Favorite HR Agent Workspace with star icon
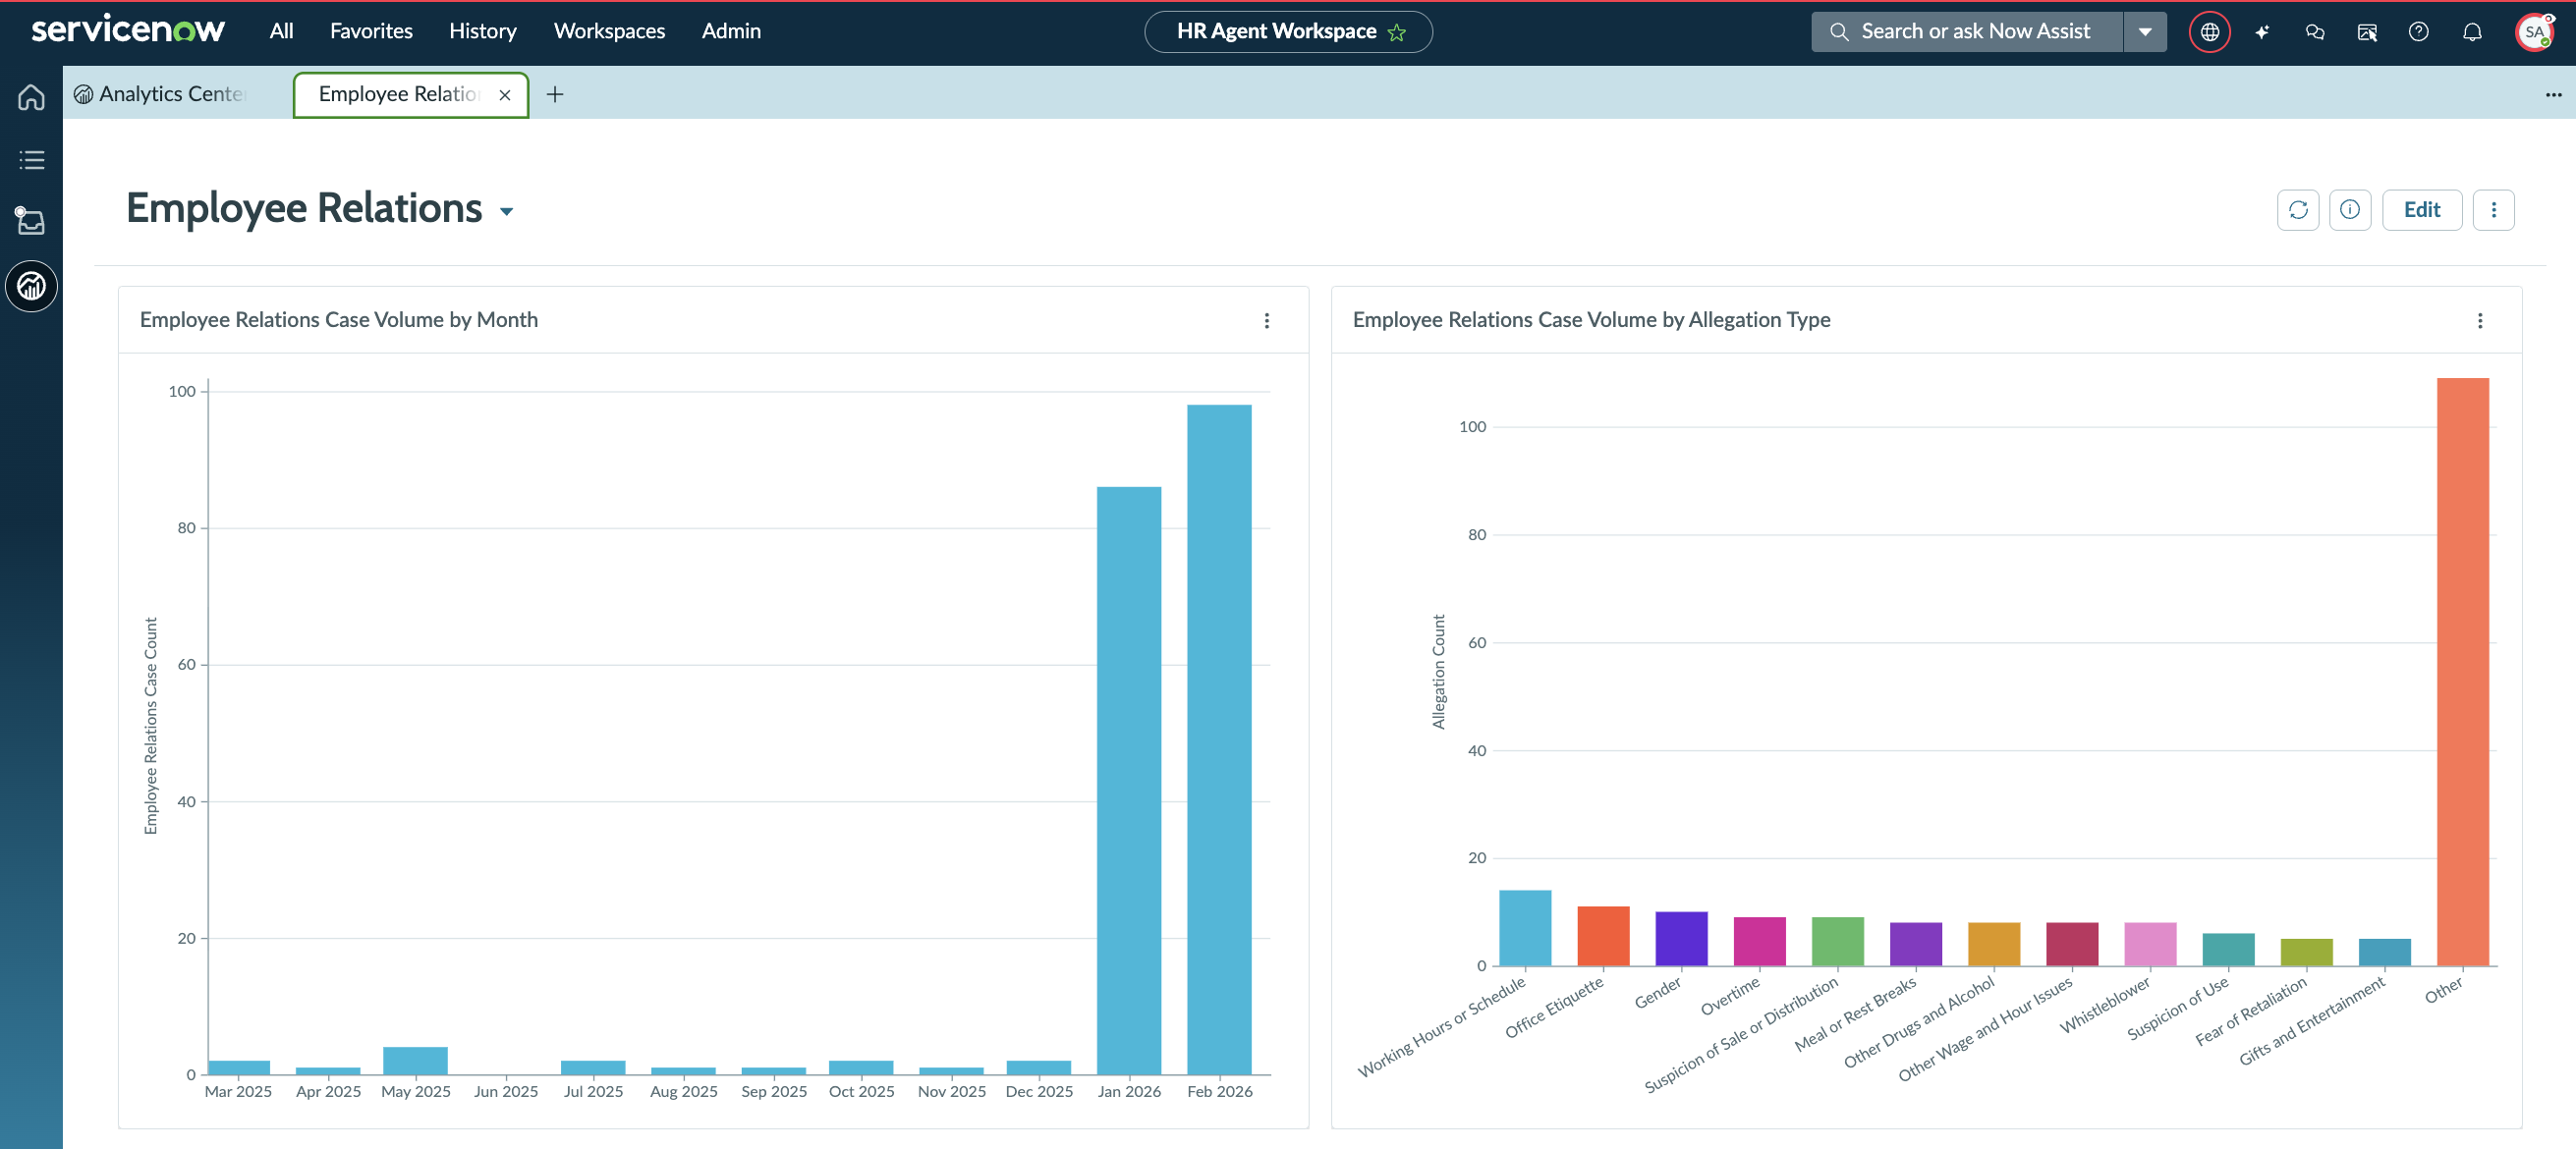 (x=1397, y=32)
